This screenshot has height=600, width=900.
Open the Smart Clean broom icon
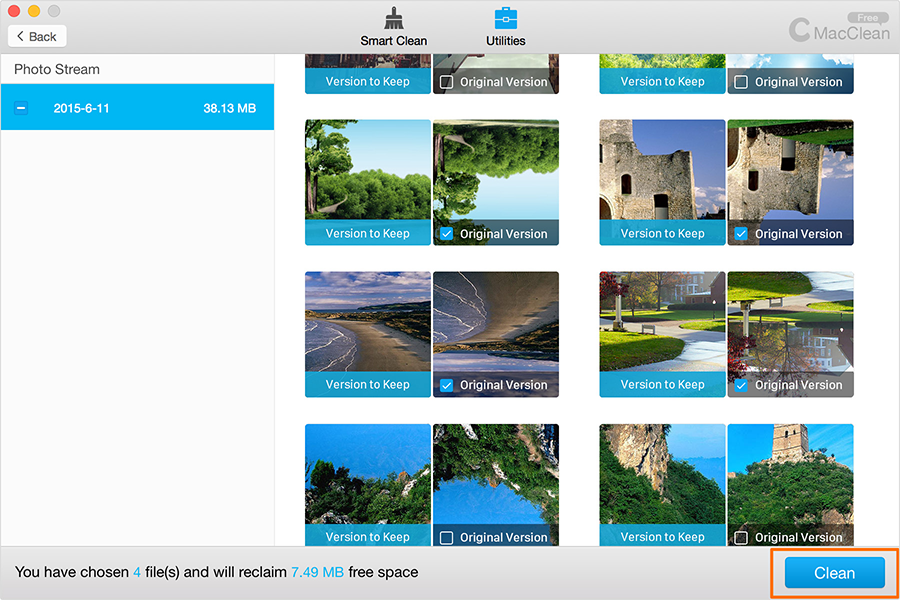[x=393, y=20]
